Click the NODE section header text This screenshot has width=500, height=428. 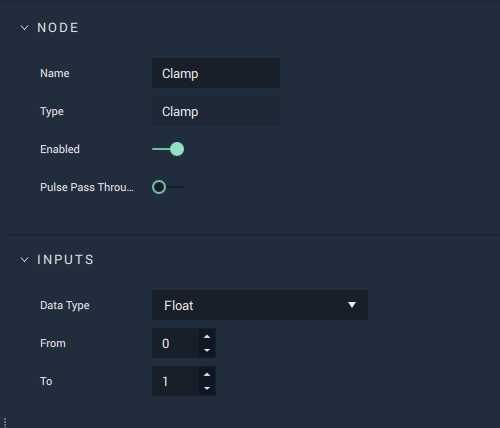[58, 28]
